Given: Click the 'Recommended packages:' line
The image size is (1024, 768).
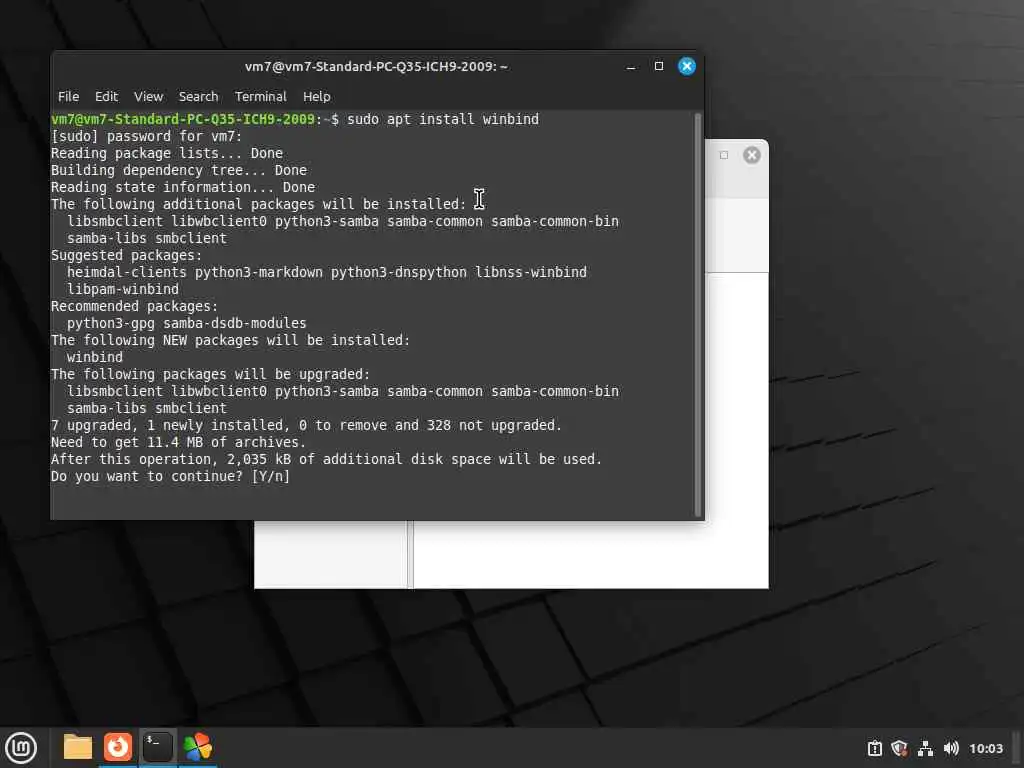Looking at the screenshot, I should [x=135, y=306].
